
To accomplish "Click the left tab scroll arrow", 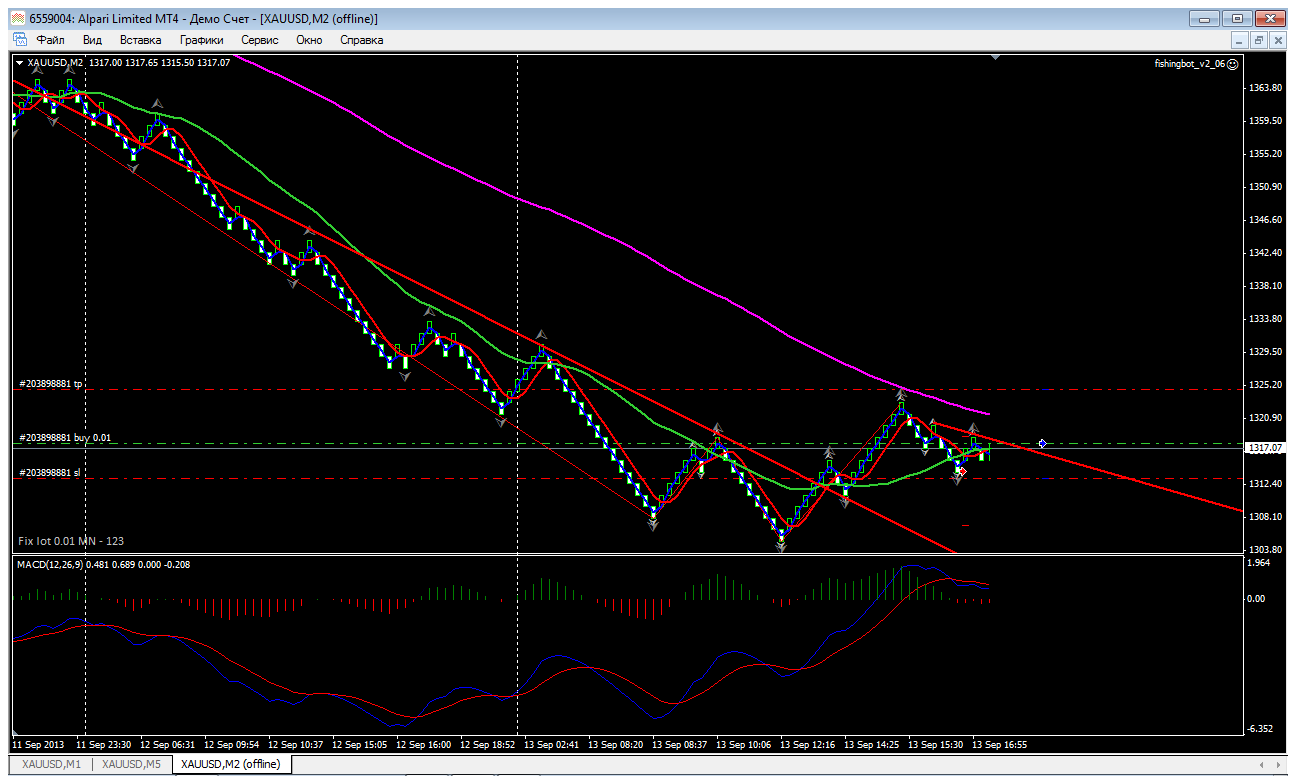I will [x=1261, y=764].
